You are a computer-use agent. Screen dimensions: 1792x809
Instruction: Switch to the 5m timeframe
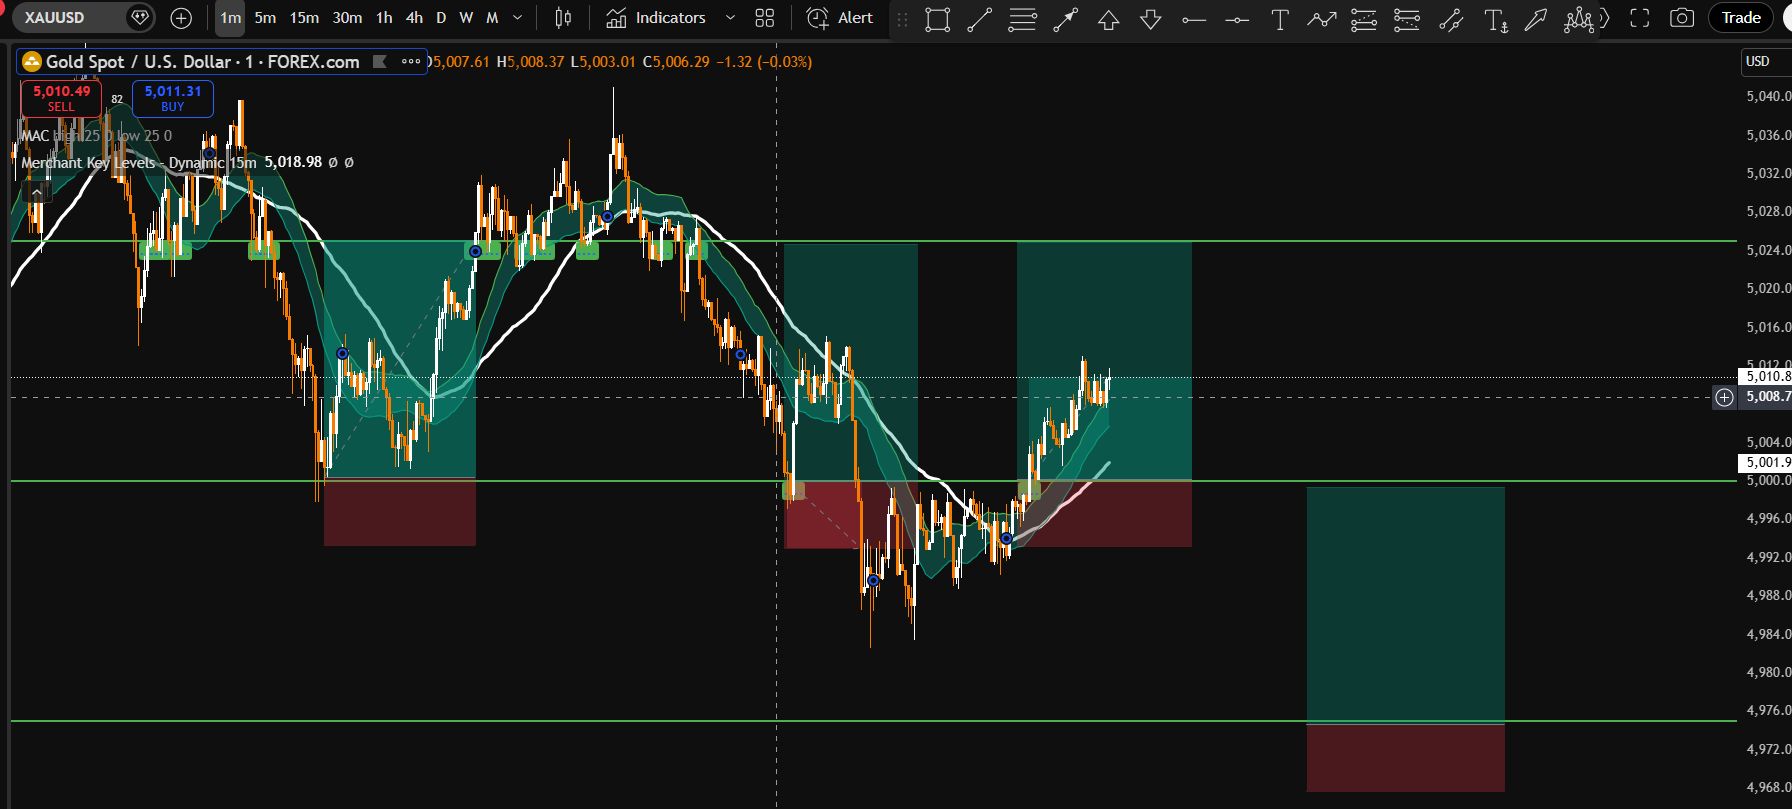(x=265, y=18)
